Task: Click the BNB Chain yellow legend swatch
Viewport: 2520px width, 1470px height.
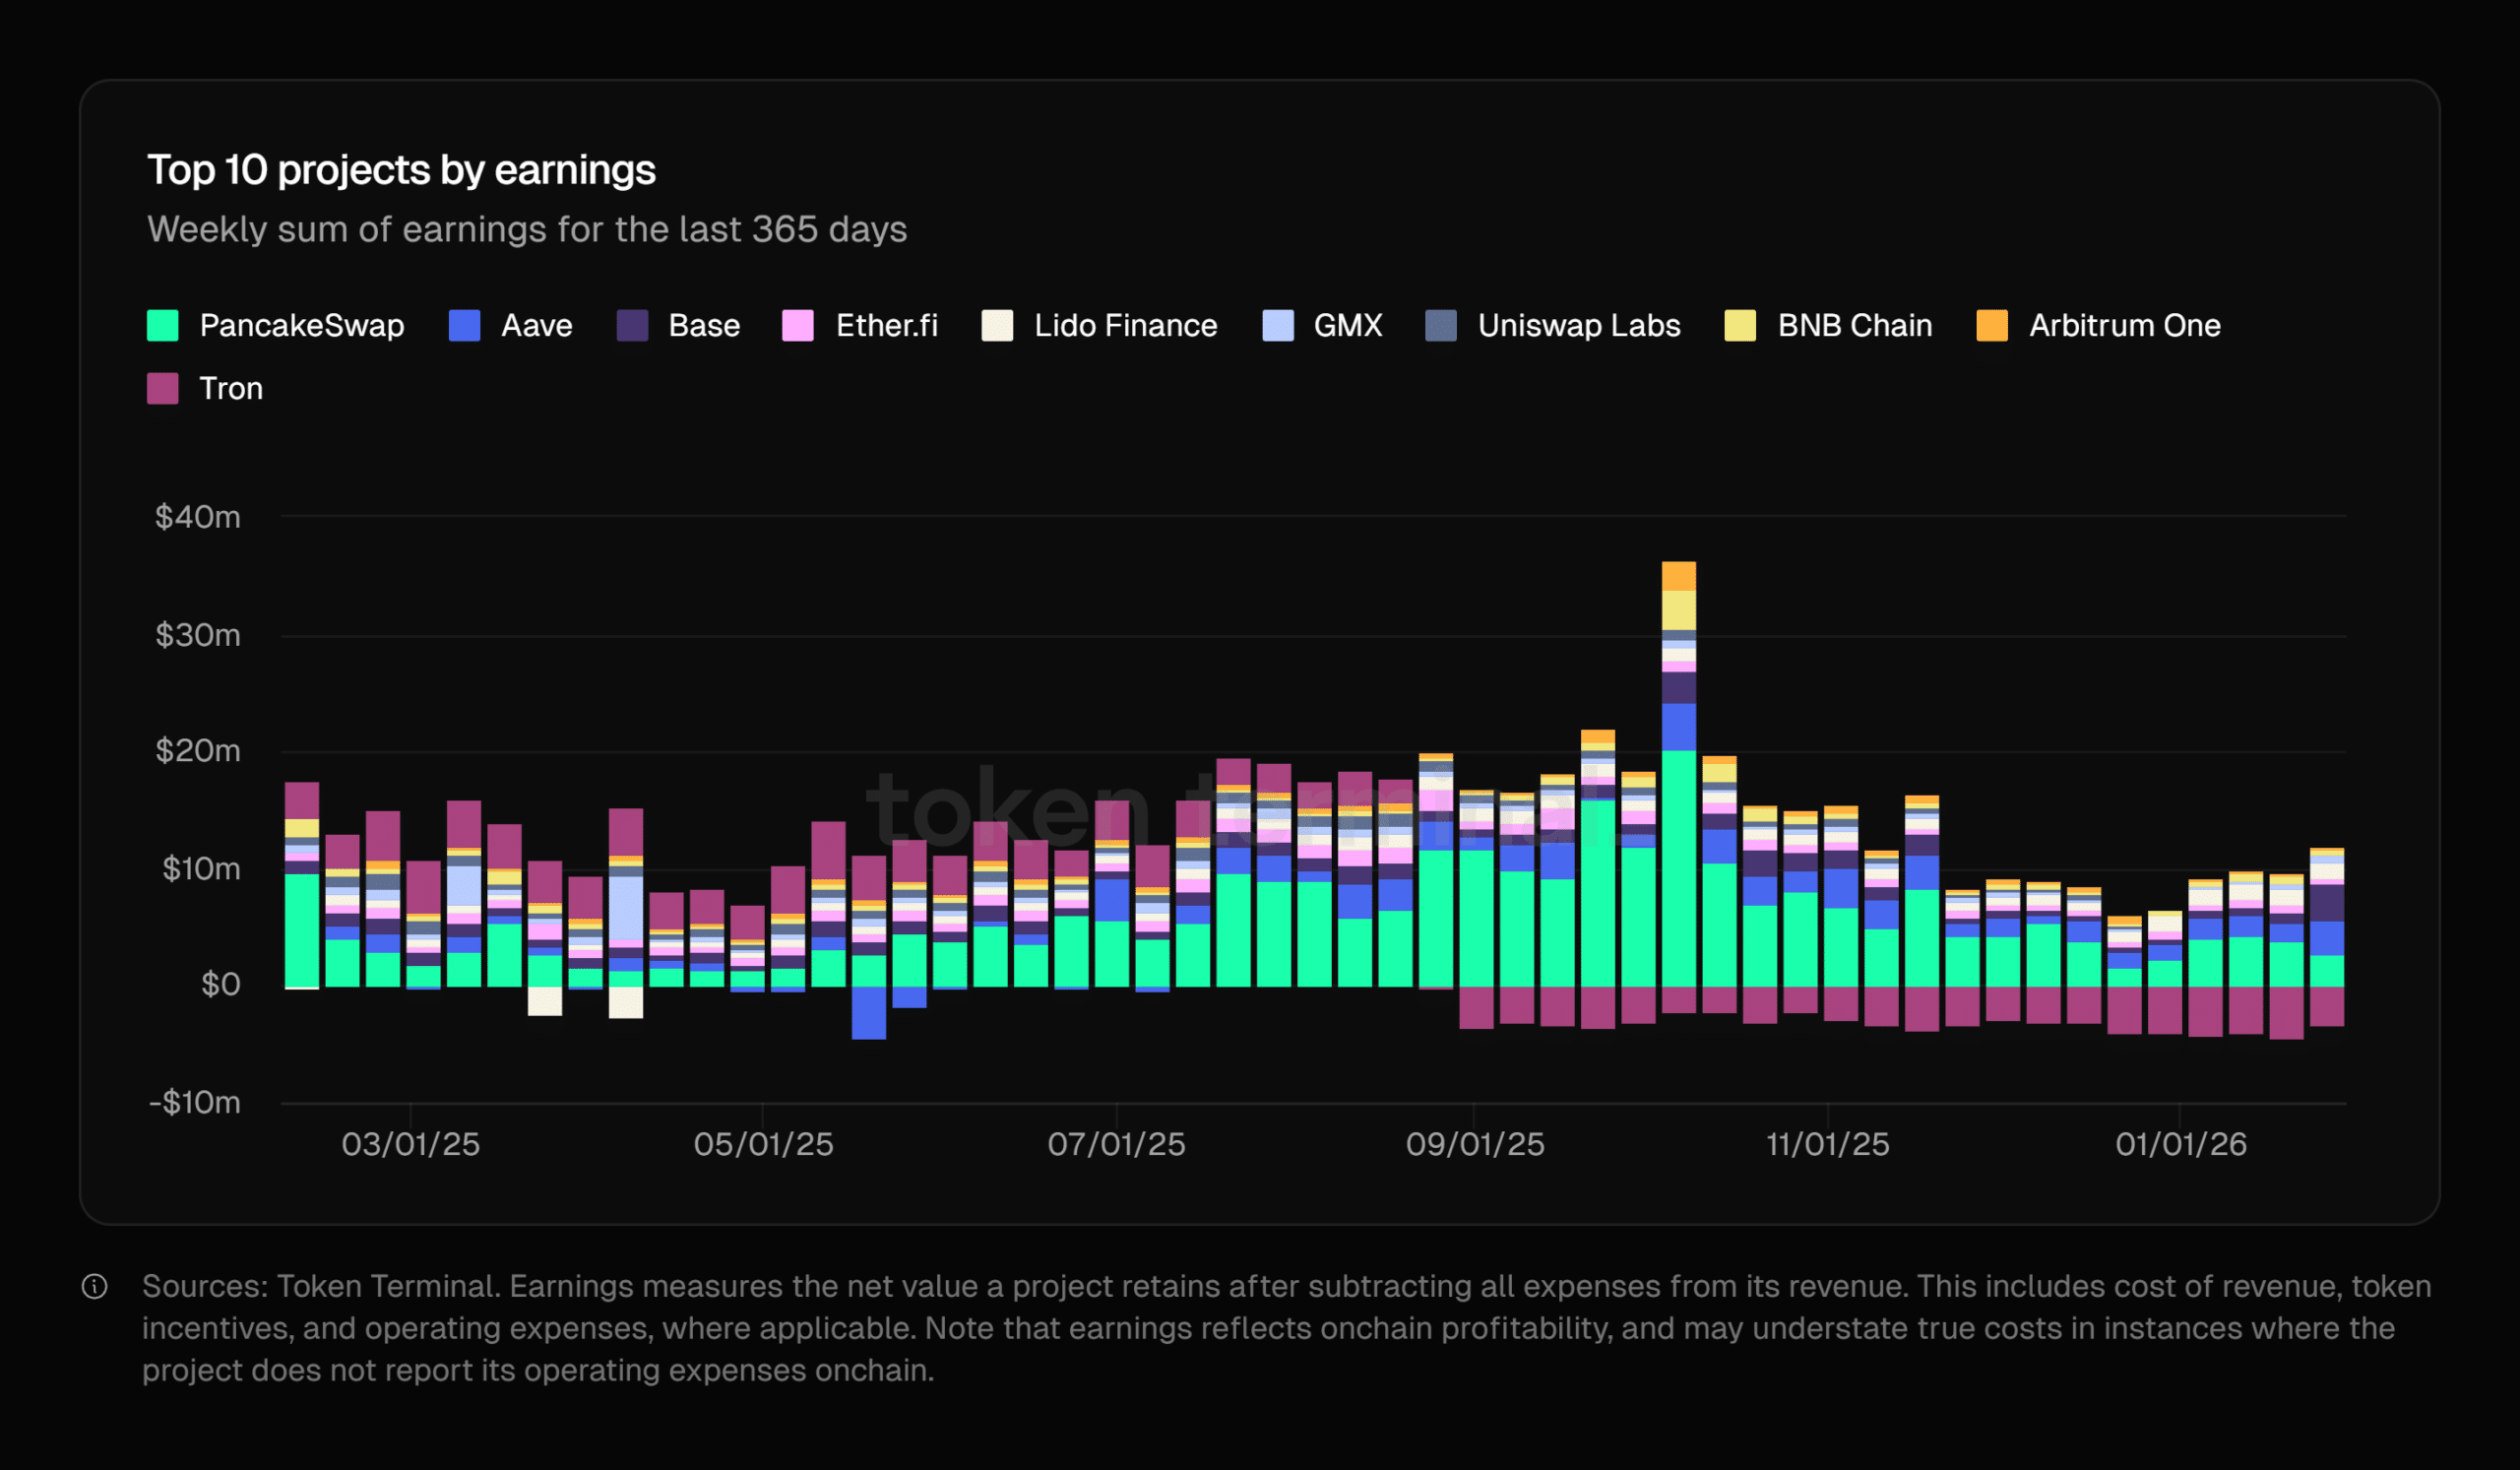Action: pos(1740,325)
